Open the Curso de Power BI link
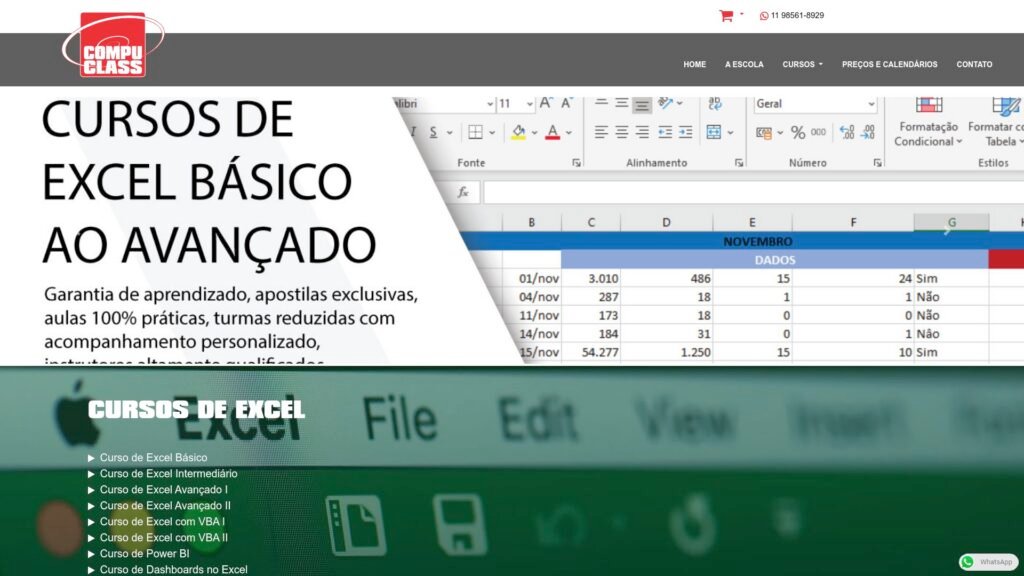 (x=145, y=554)
